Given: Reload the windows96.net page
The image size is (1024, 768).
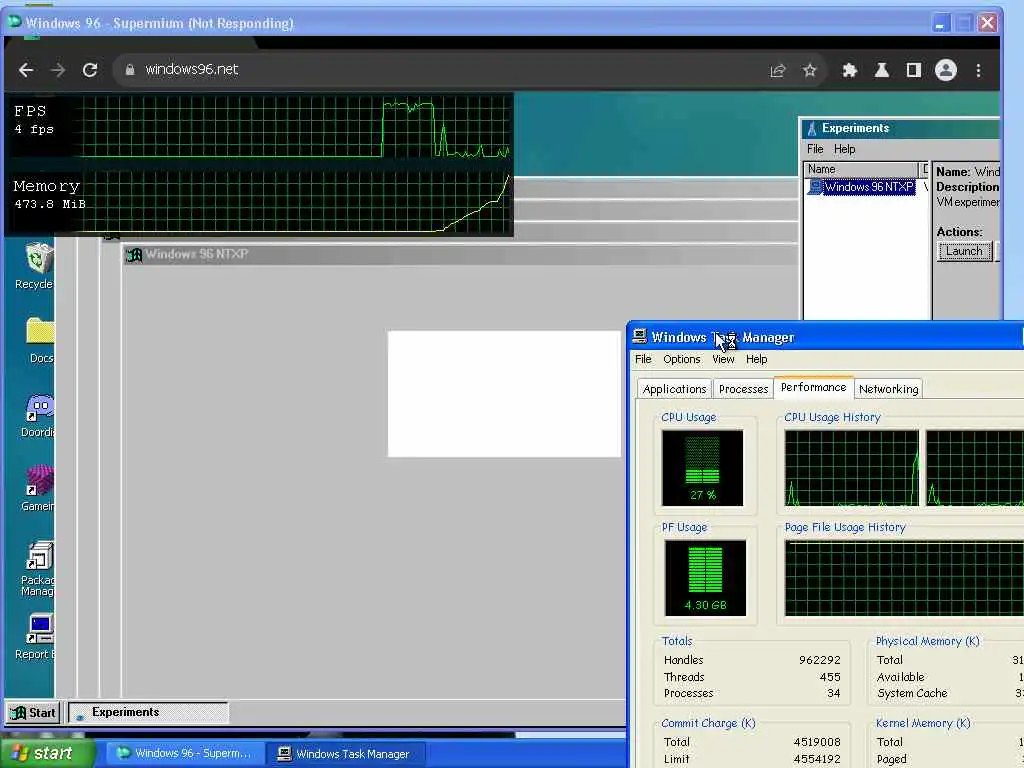Looking at the screenshot, I should (x=90, y=70).
